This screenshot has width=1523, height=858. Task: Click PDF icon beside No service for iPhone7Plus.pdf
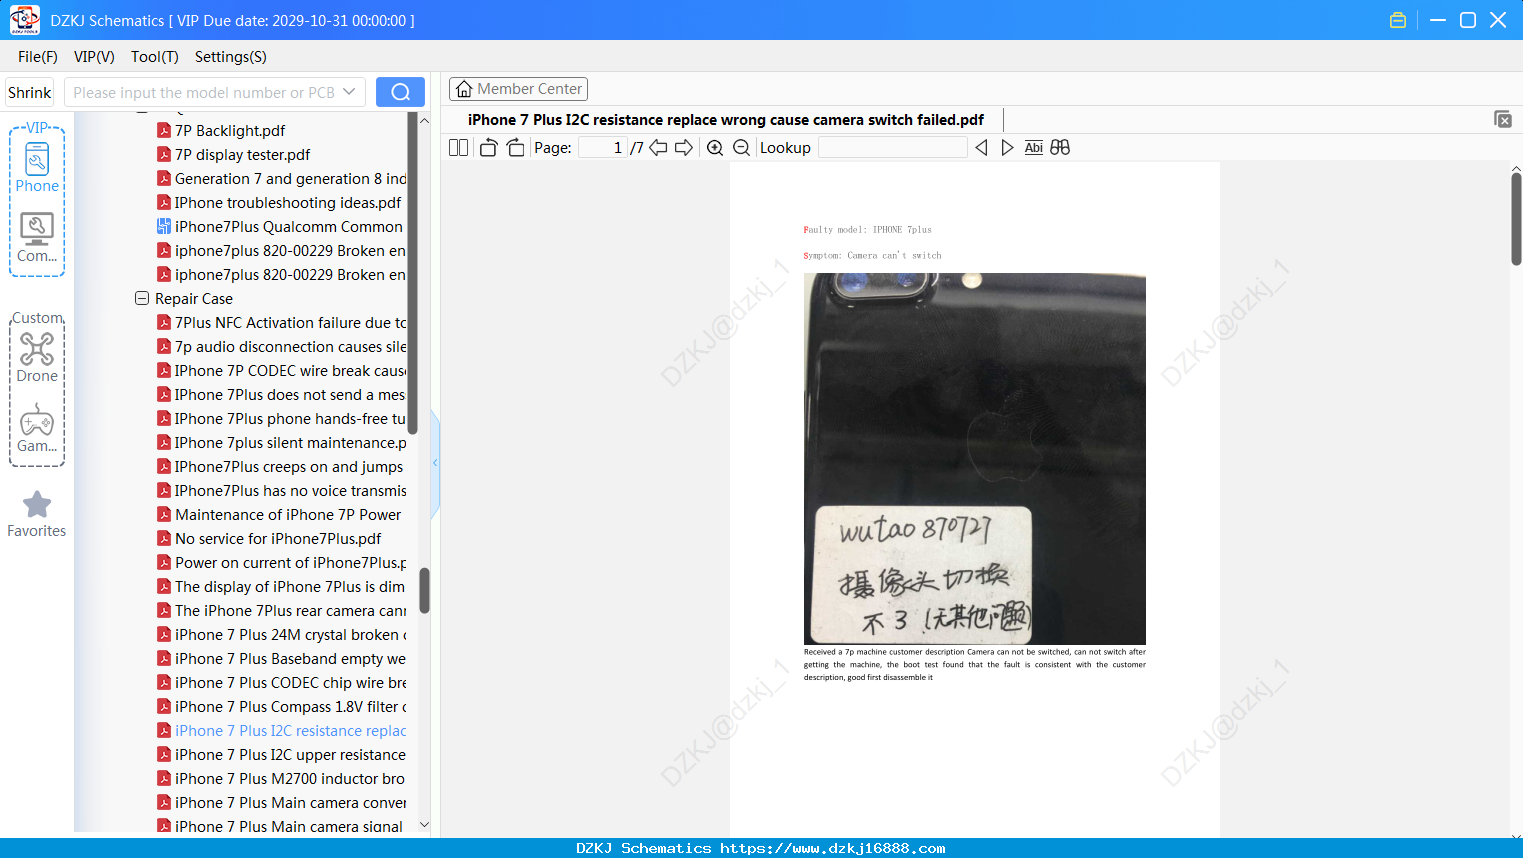click(164, 538)
